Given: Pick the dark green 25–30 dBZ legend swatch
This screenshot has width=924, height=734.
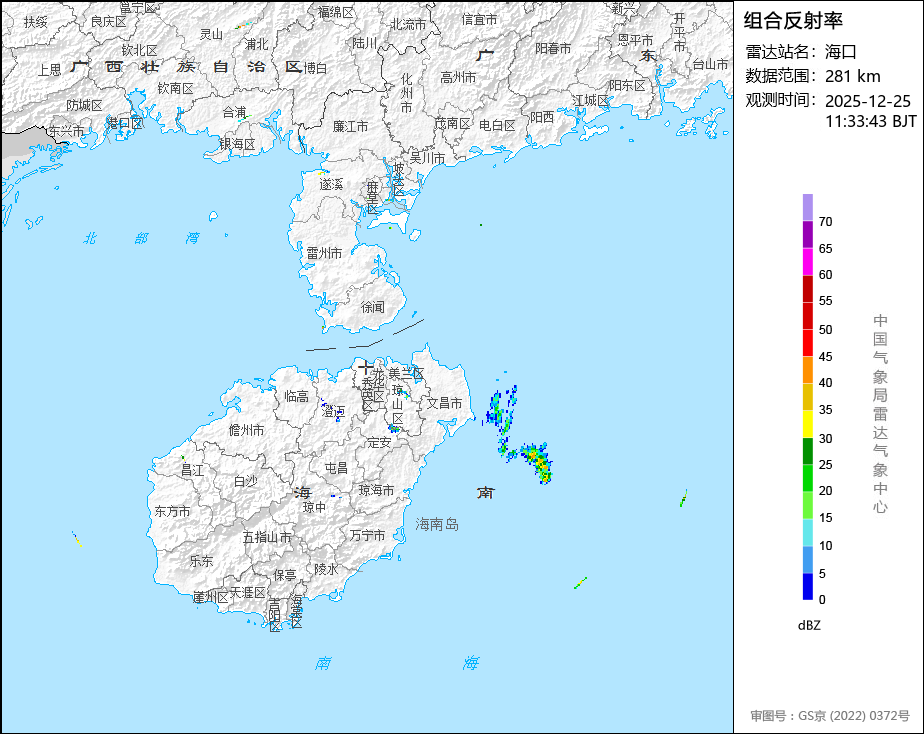Looking at the screenshot, I should (807, 451).
